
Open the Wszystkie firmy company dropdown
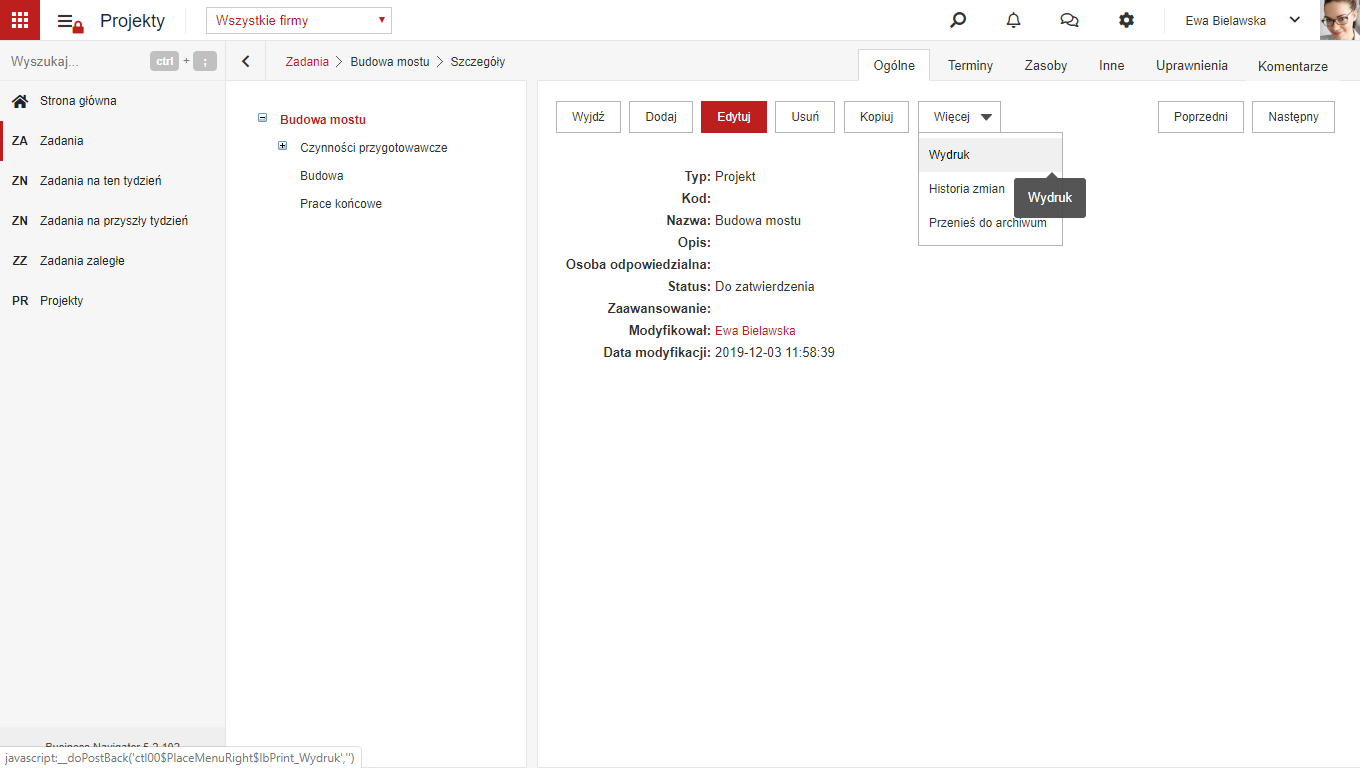[299, 20]
